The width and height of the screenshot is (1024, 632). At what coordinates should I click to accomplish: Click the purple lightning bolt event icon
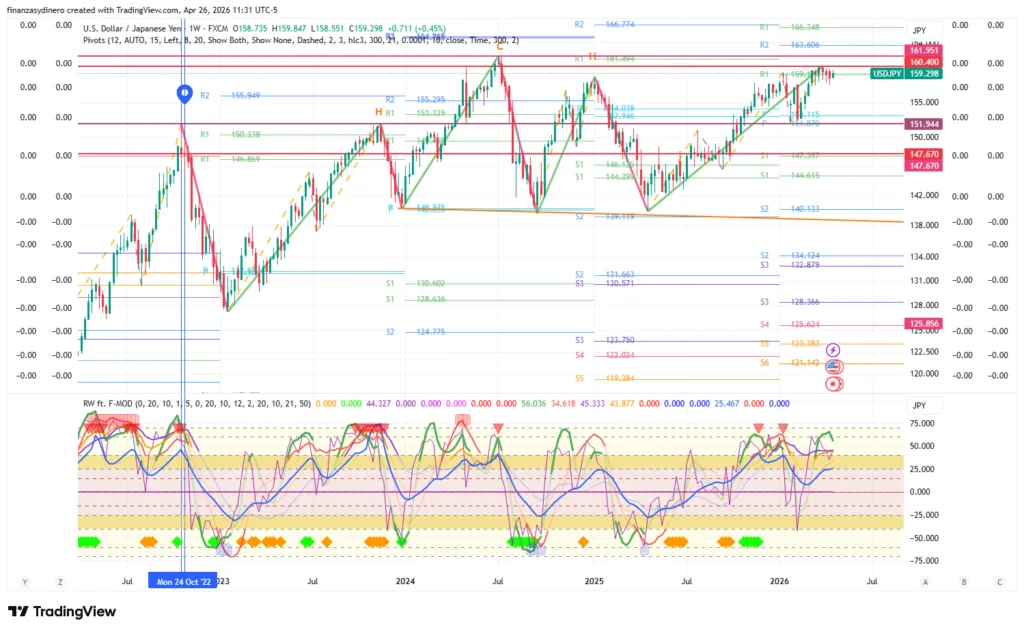tap(833, 352)
